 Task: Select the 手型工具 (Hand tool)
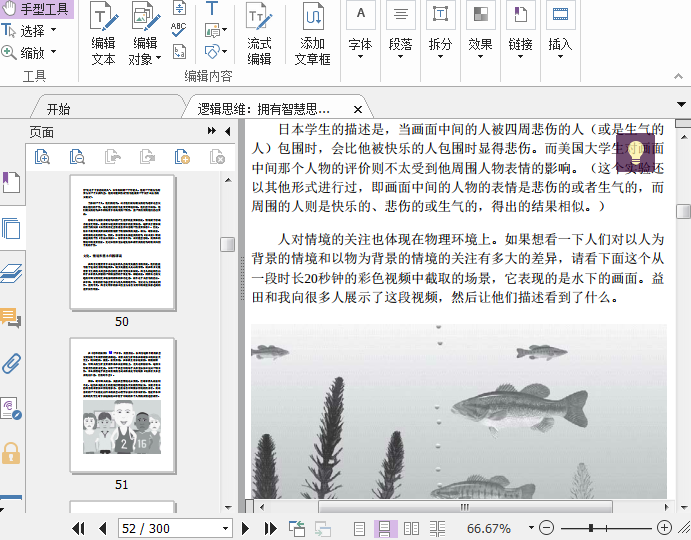point(37,9)
